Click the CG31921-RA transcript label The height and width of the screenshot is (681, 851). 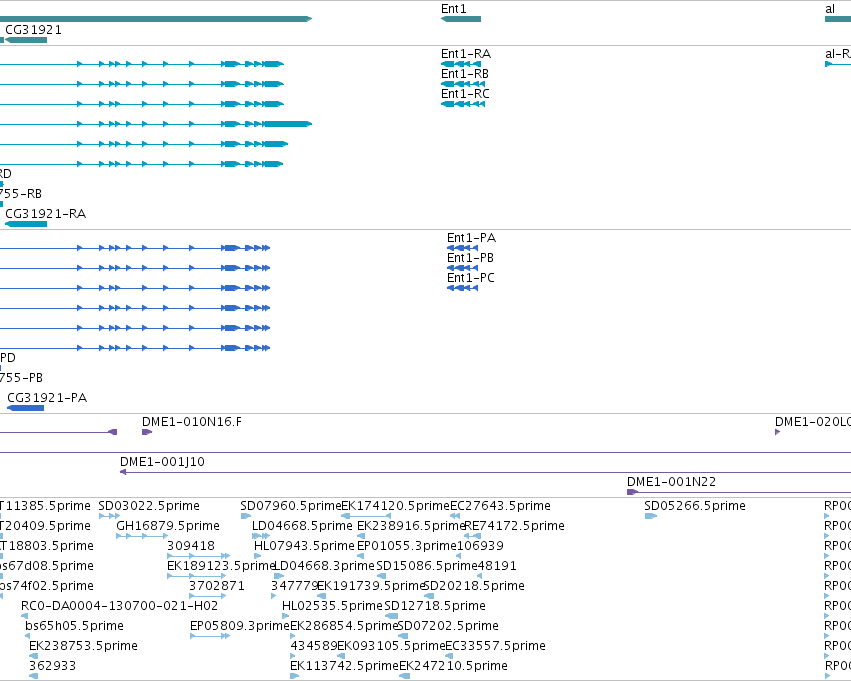pos(46,214)
